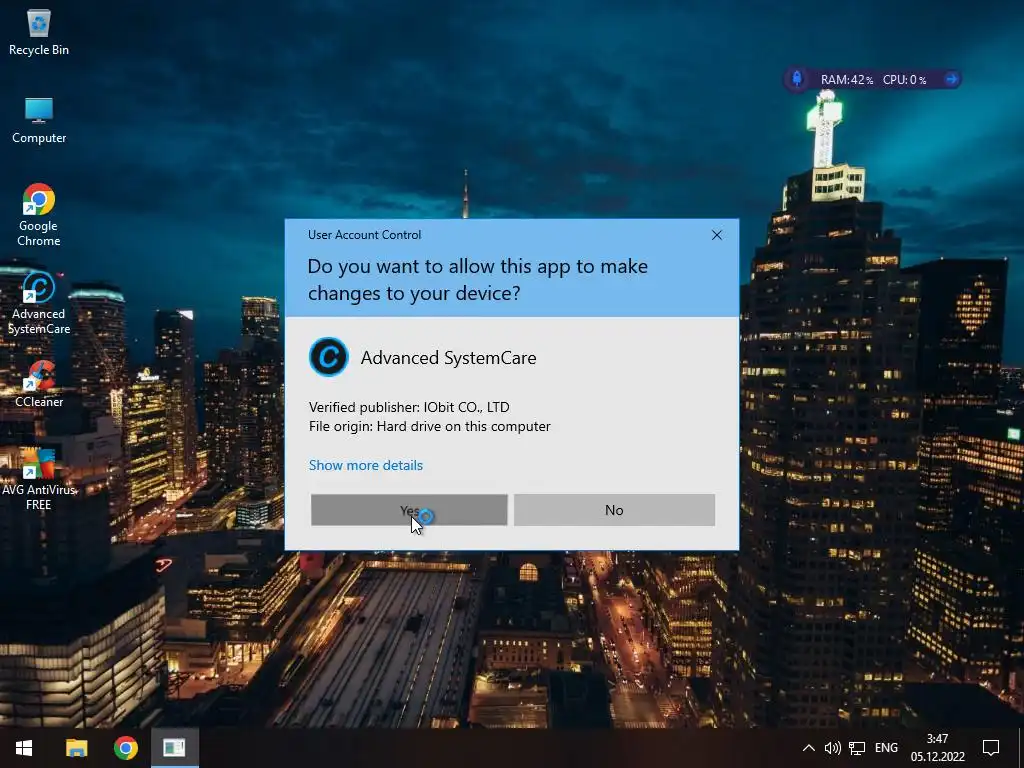Screen dimensions: 1024x768
Task: Show hidden system tray icons
Action: click(x=808, y=748)
